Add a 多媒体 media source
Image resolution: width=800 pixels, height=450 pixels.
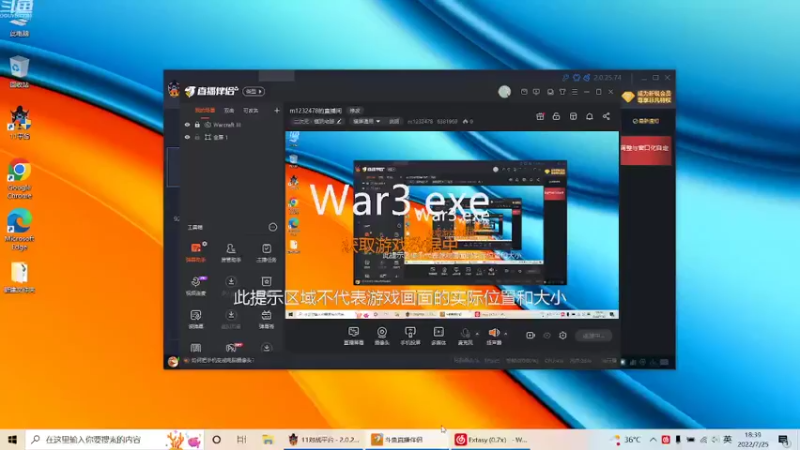(438, 336)
